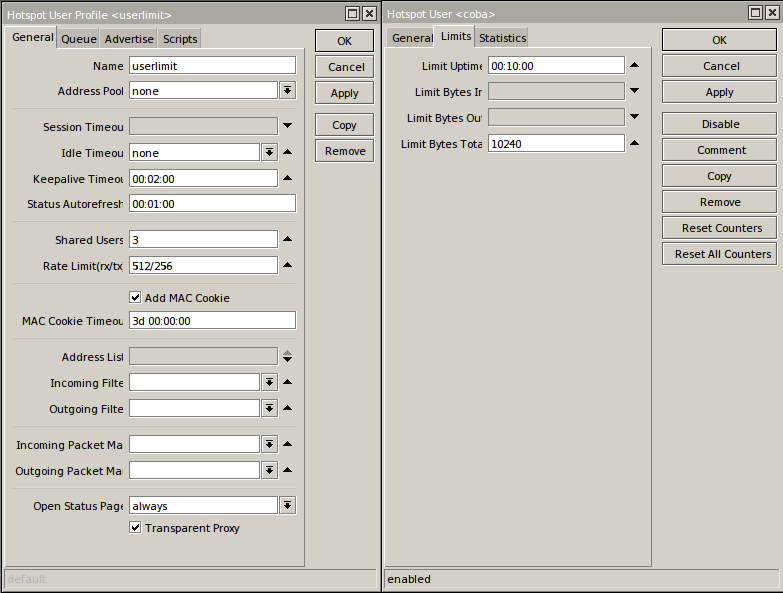
Task: Open the Outgoing Packet Mark dropdown
Action: 270,470
